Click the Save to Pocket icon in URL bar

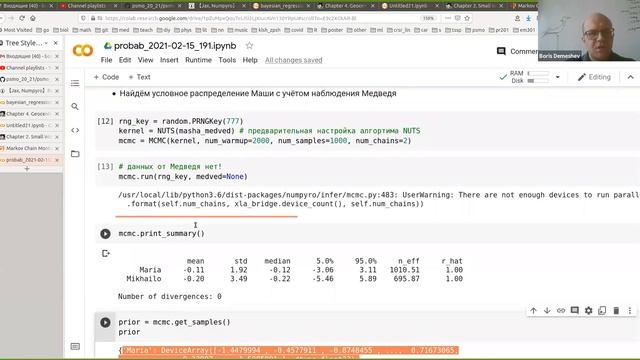pos(458,18)
